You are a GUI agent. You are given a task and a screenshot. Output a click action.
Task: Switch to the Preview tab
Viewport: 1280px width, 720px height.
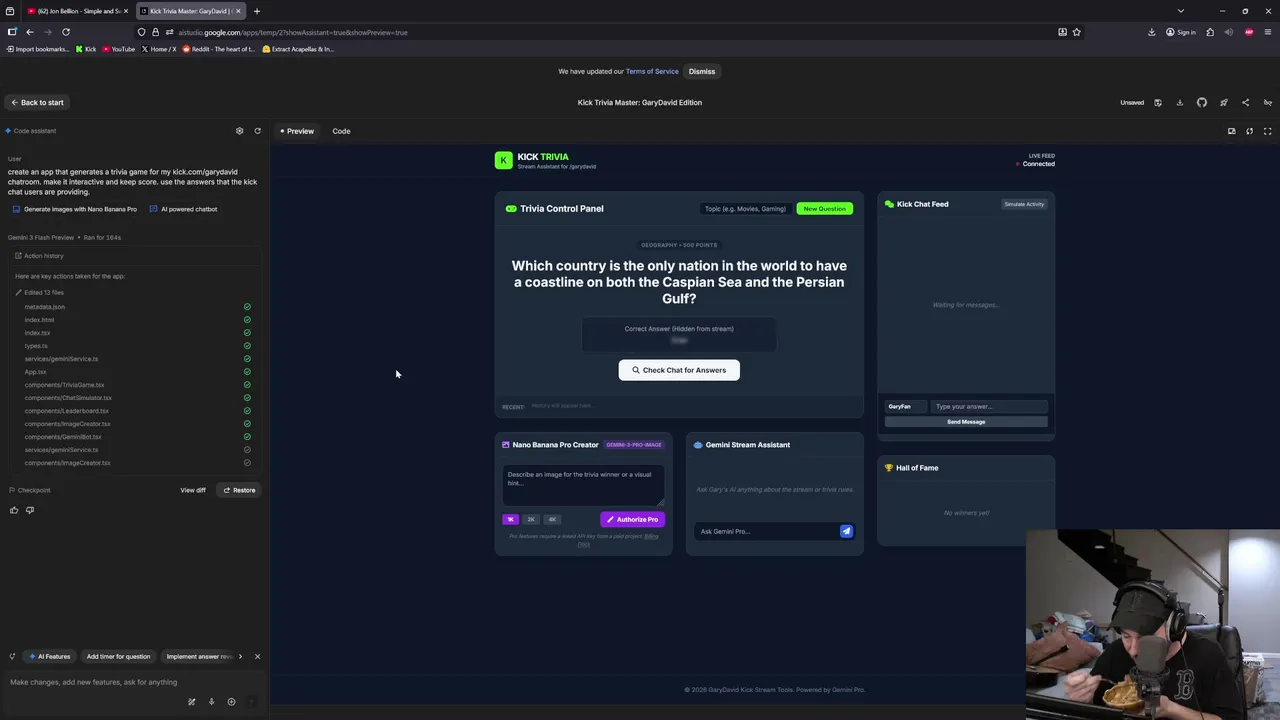(x=297, y=131)
